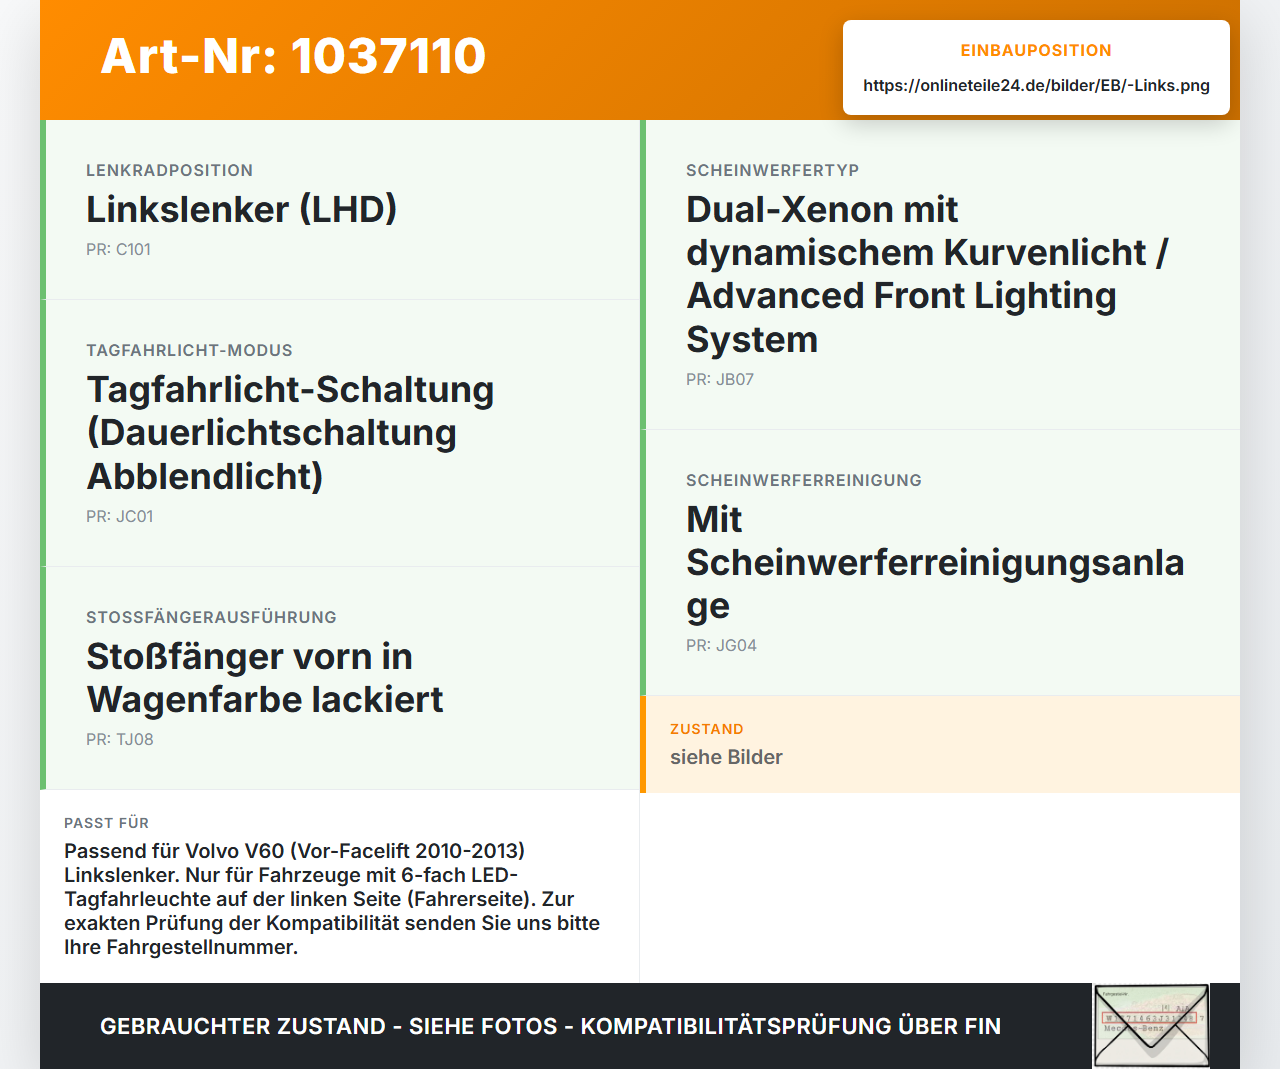1280x1070 pixels.
Task: Click the LENKRADPOSITION label
Action: click(x=169, y=170)
